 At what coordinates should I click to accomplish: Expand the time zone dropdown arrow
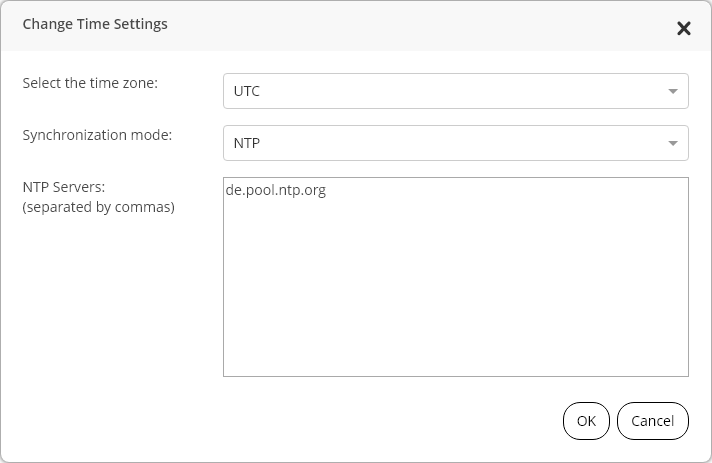point(673,91)
